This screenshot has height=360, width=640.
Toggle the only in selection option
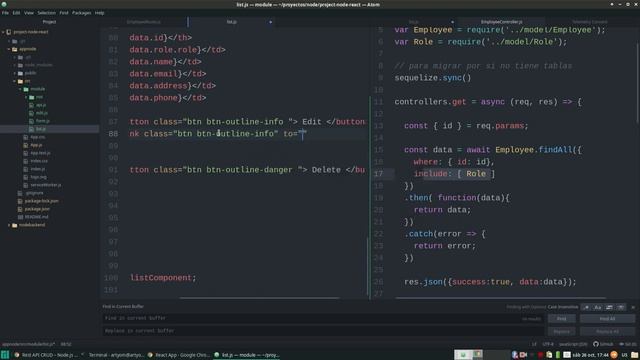[609, 307]
